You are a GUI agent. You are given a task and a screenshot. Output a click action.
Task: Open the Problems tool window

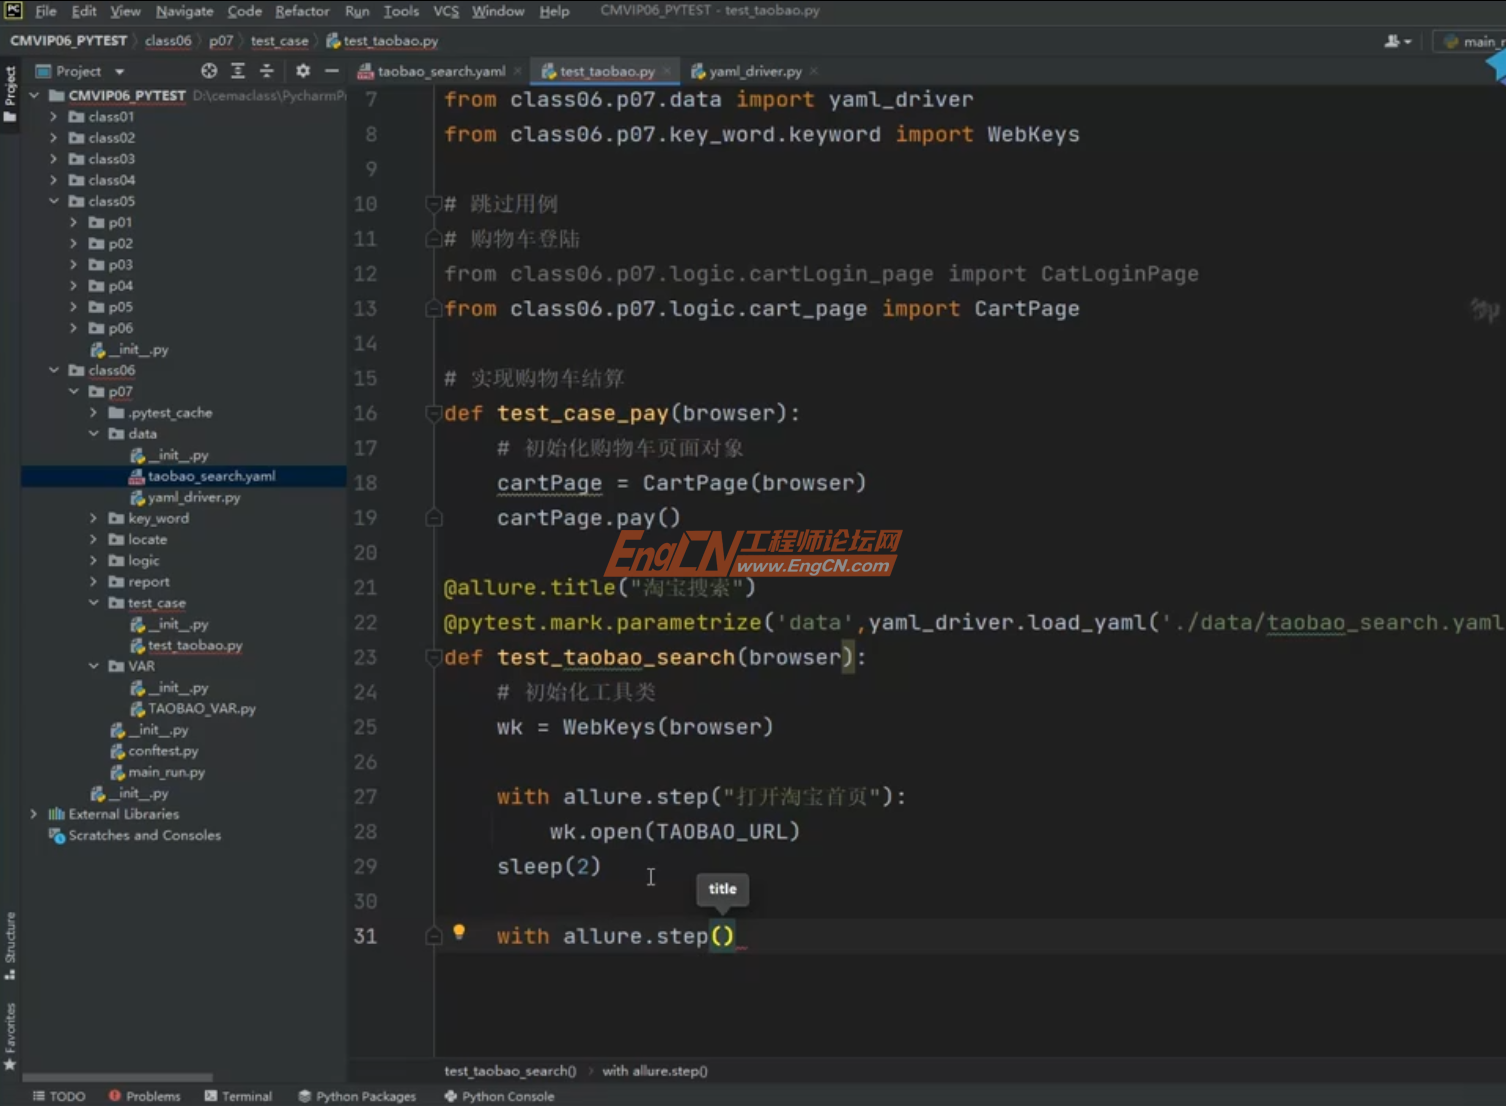[145, 1096]
